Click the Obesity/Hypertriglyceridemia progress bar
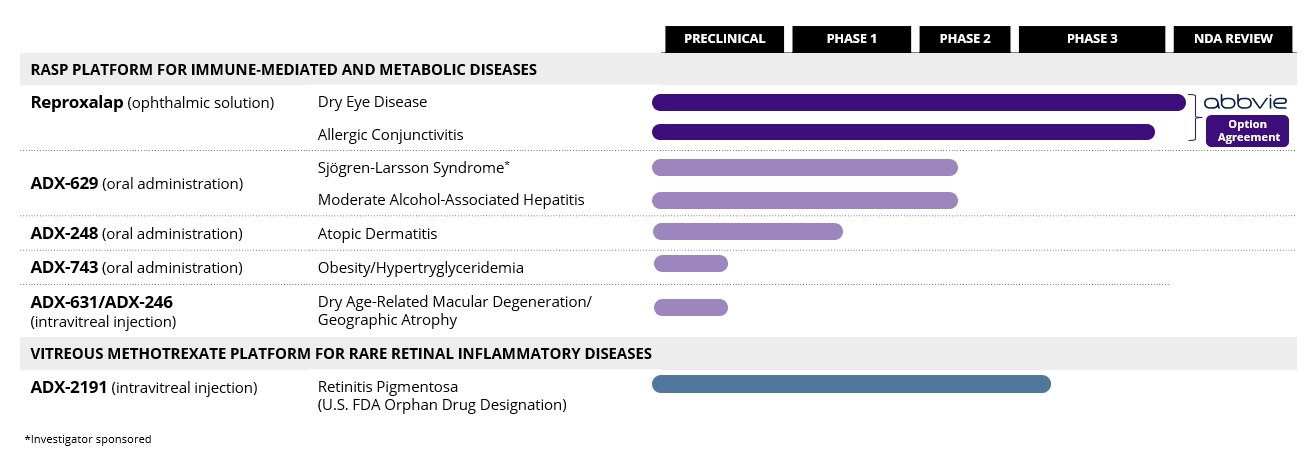Viewport: 1307px width, 471px height. pos(690,264)
